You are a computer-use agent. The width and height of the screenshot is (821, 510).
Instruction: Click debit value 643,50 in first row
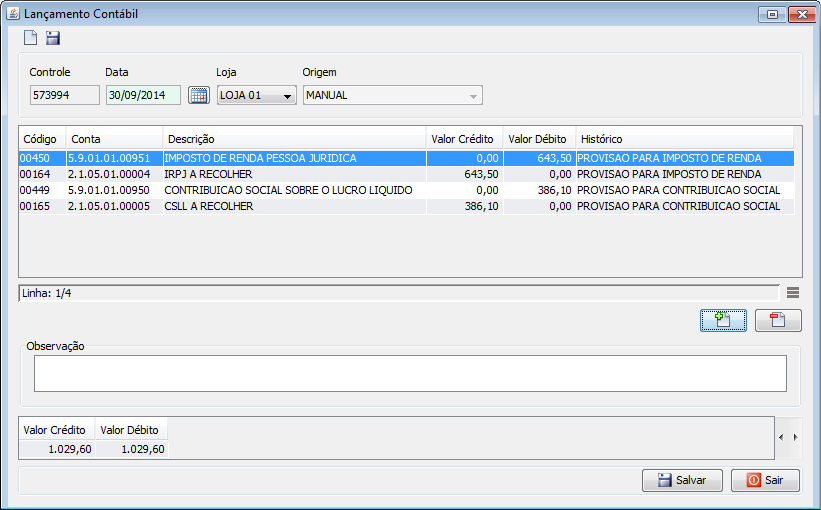[539, 158]
